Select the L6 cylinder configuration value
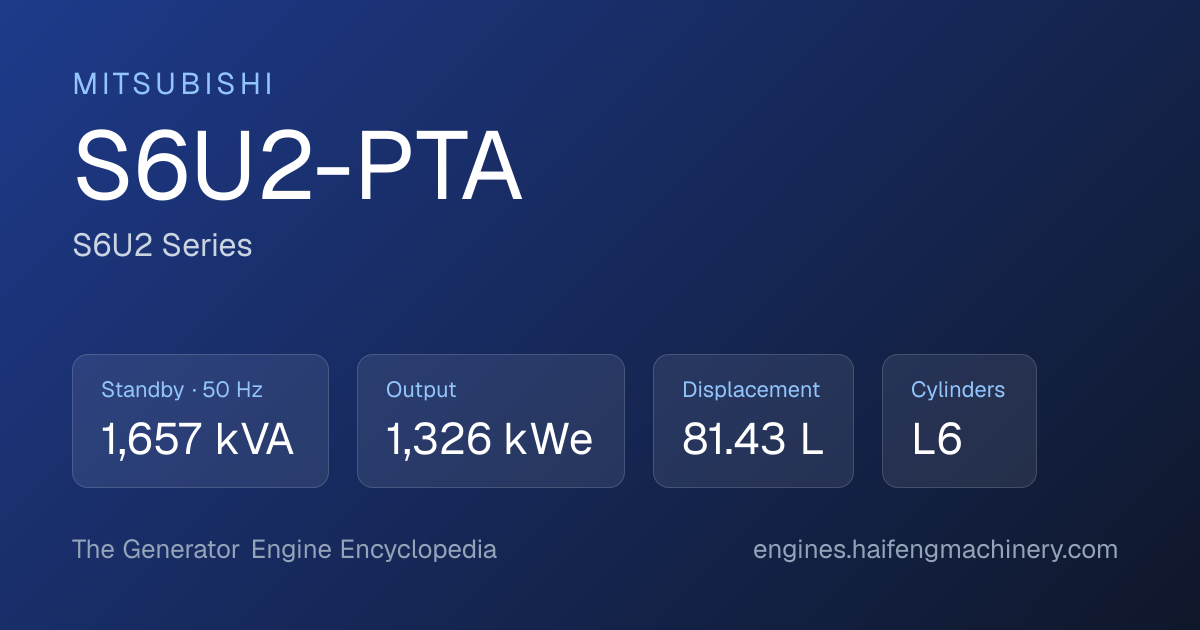Image resolution: width=1200 pixels, height=630 pixels. tap(937, 439)
